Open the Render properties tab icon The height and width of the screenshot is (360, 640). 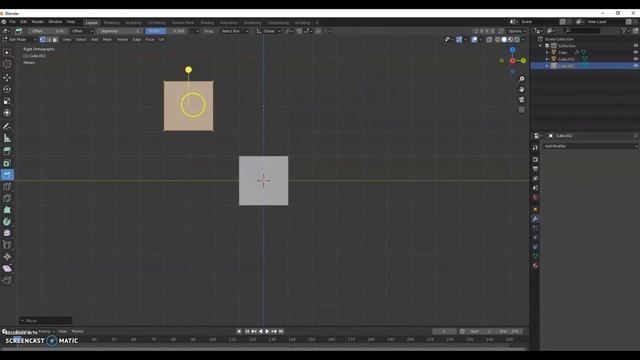[535, 160]
